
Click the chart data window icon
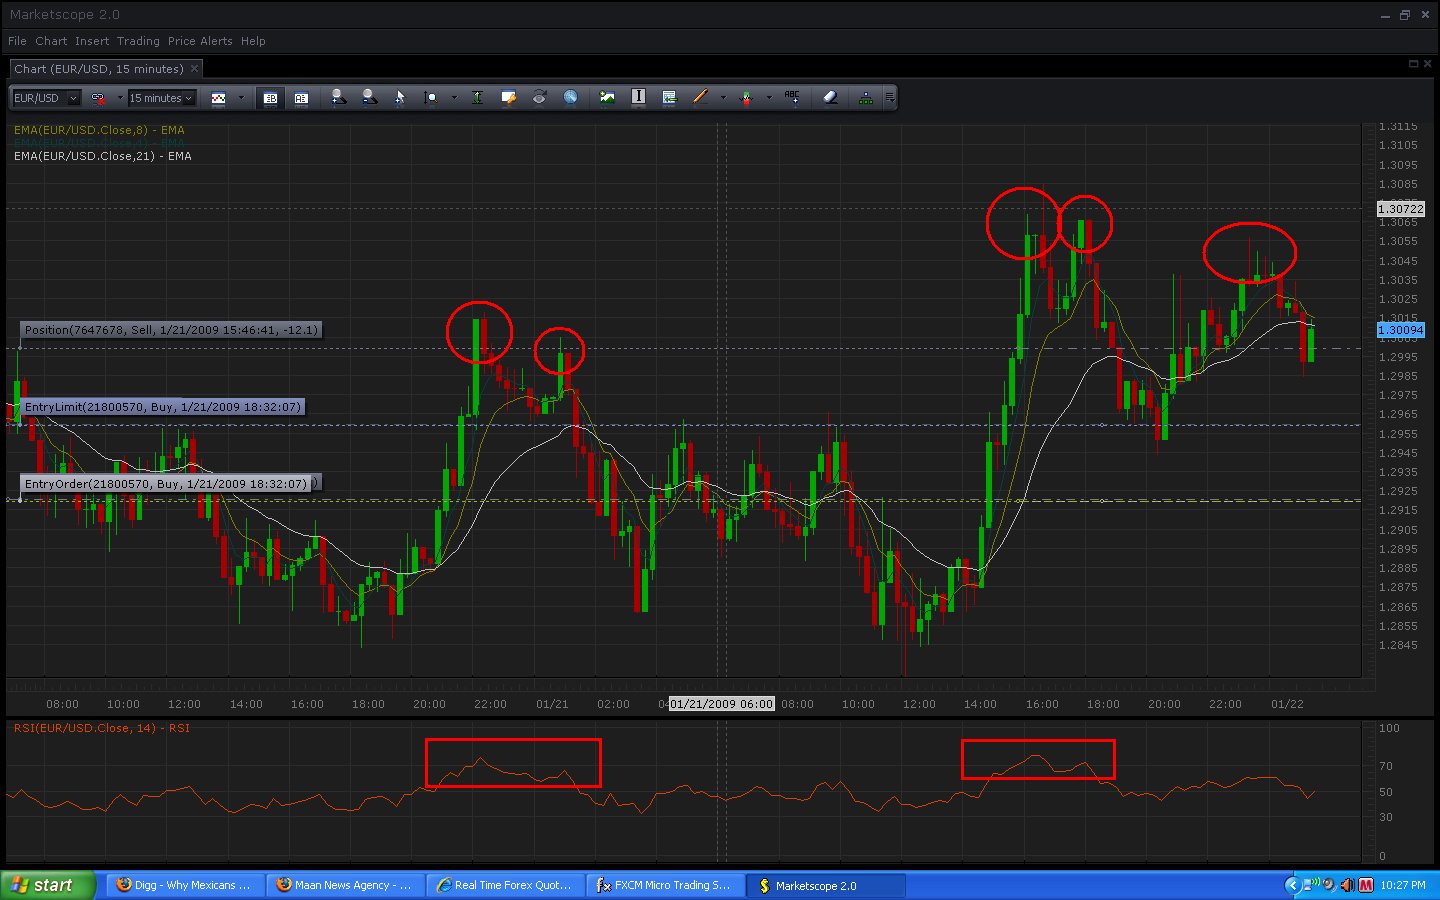[x=669, y=98]
